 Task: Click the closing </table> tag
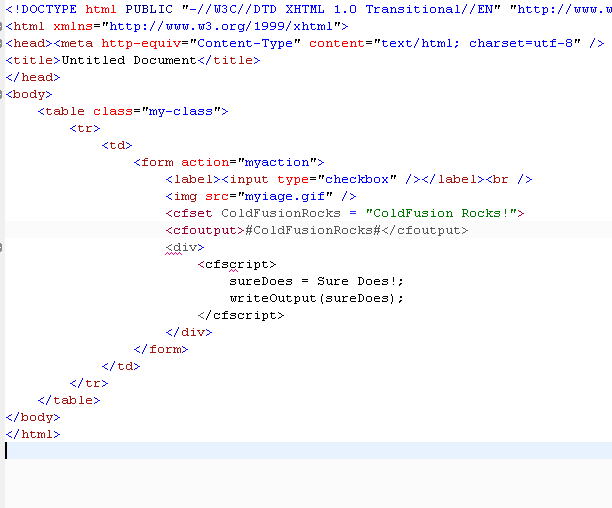click(69, 400)
